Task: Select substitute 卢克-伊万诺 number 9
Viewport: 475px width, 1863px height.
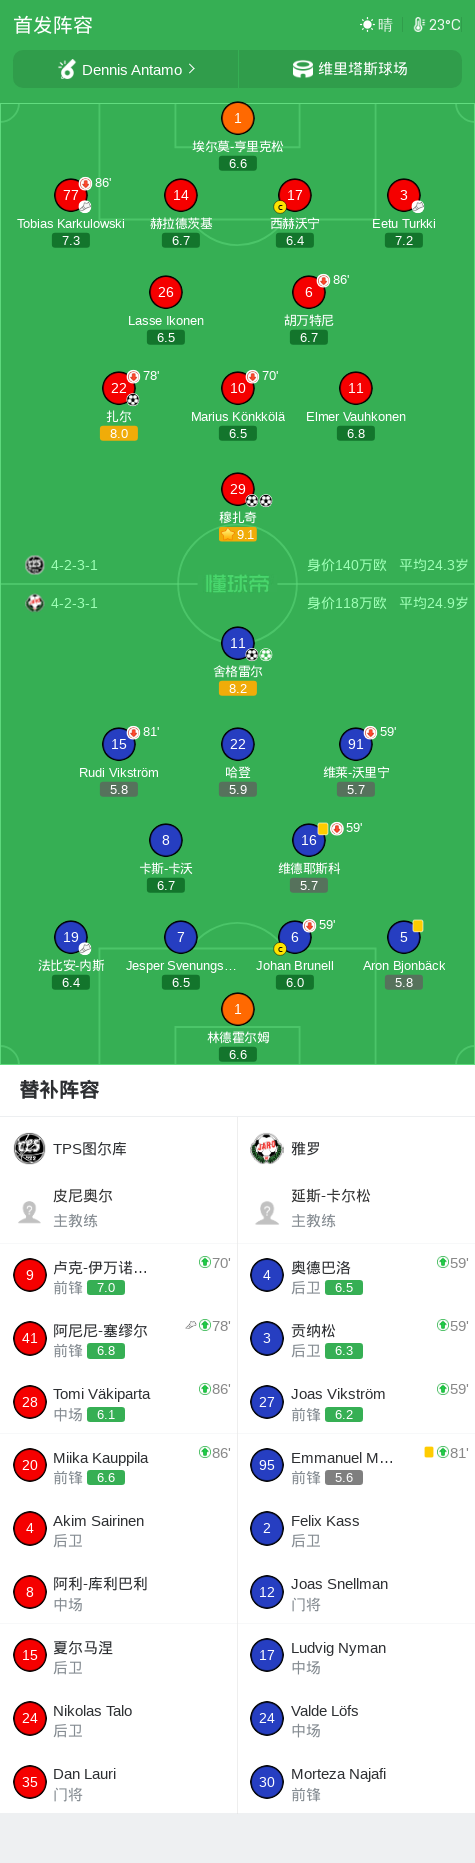Action: pyautogui.click(x=119, y=1275)
